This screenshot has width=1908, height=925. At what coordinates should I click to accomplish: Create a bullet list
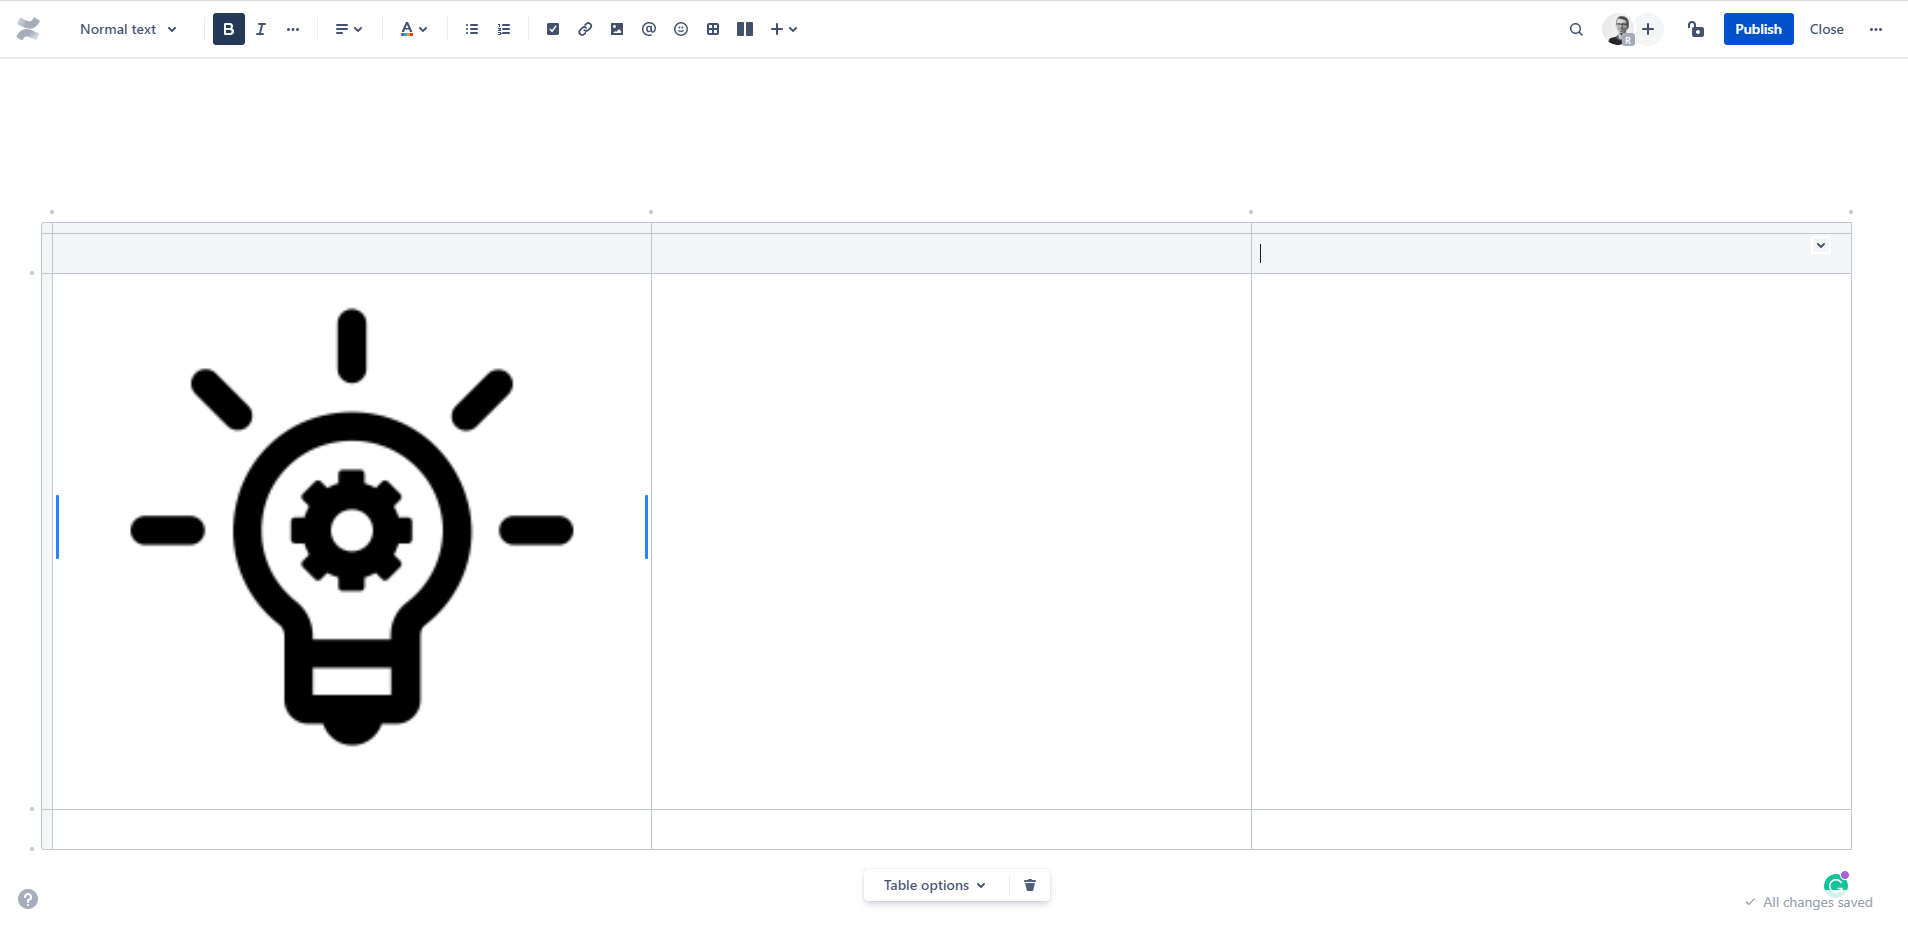(x=472, y=29)
